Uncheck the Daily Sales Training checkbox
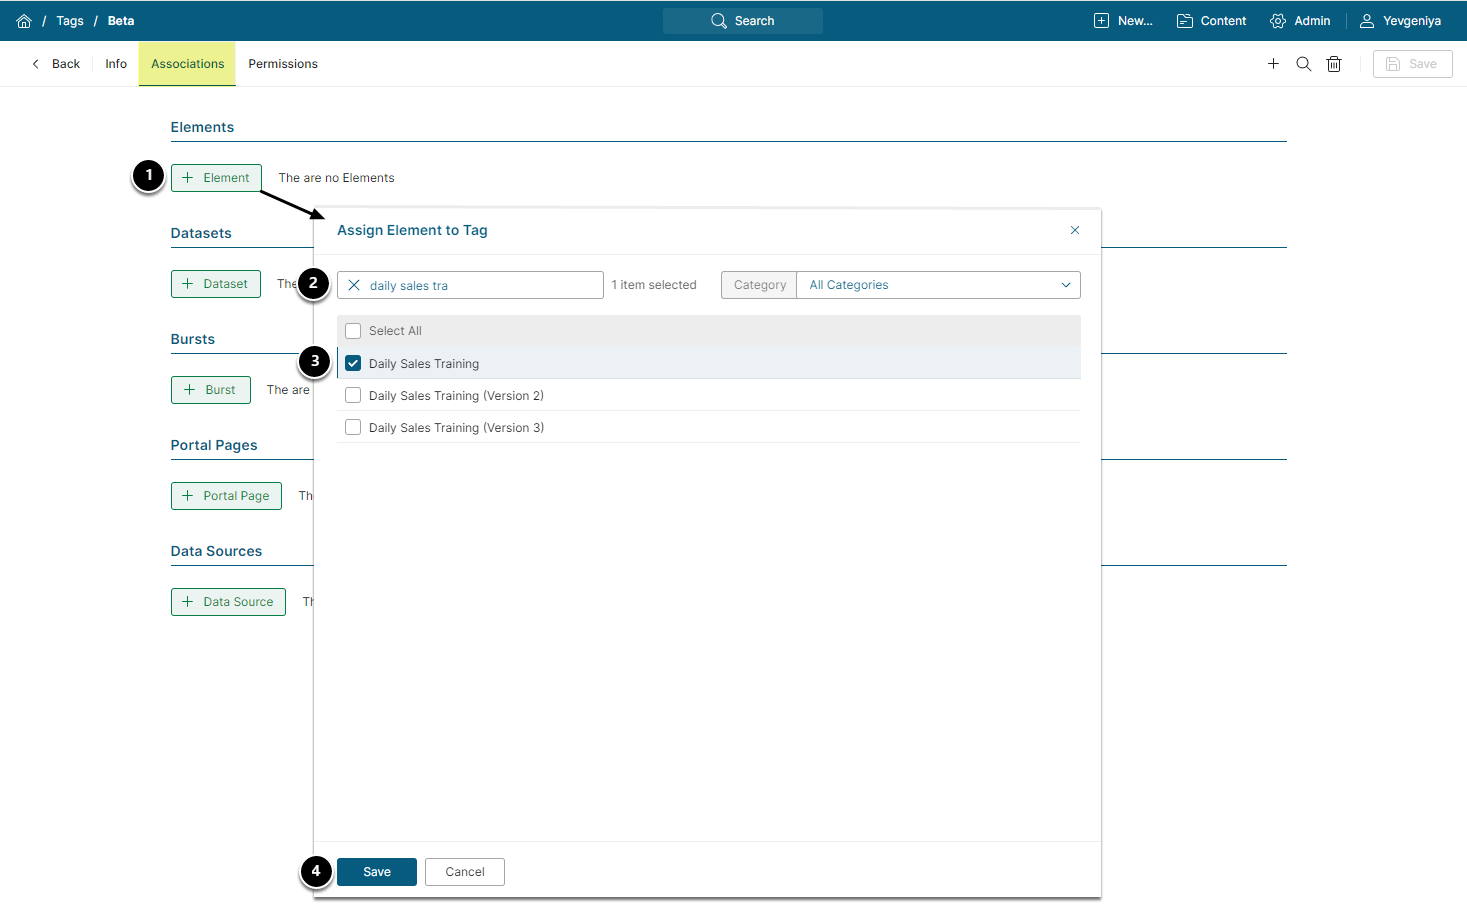 click(x=353, y=363)
